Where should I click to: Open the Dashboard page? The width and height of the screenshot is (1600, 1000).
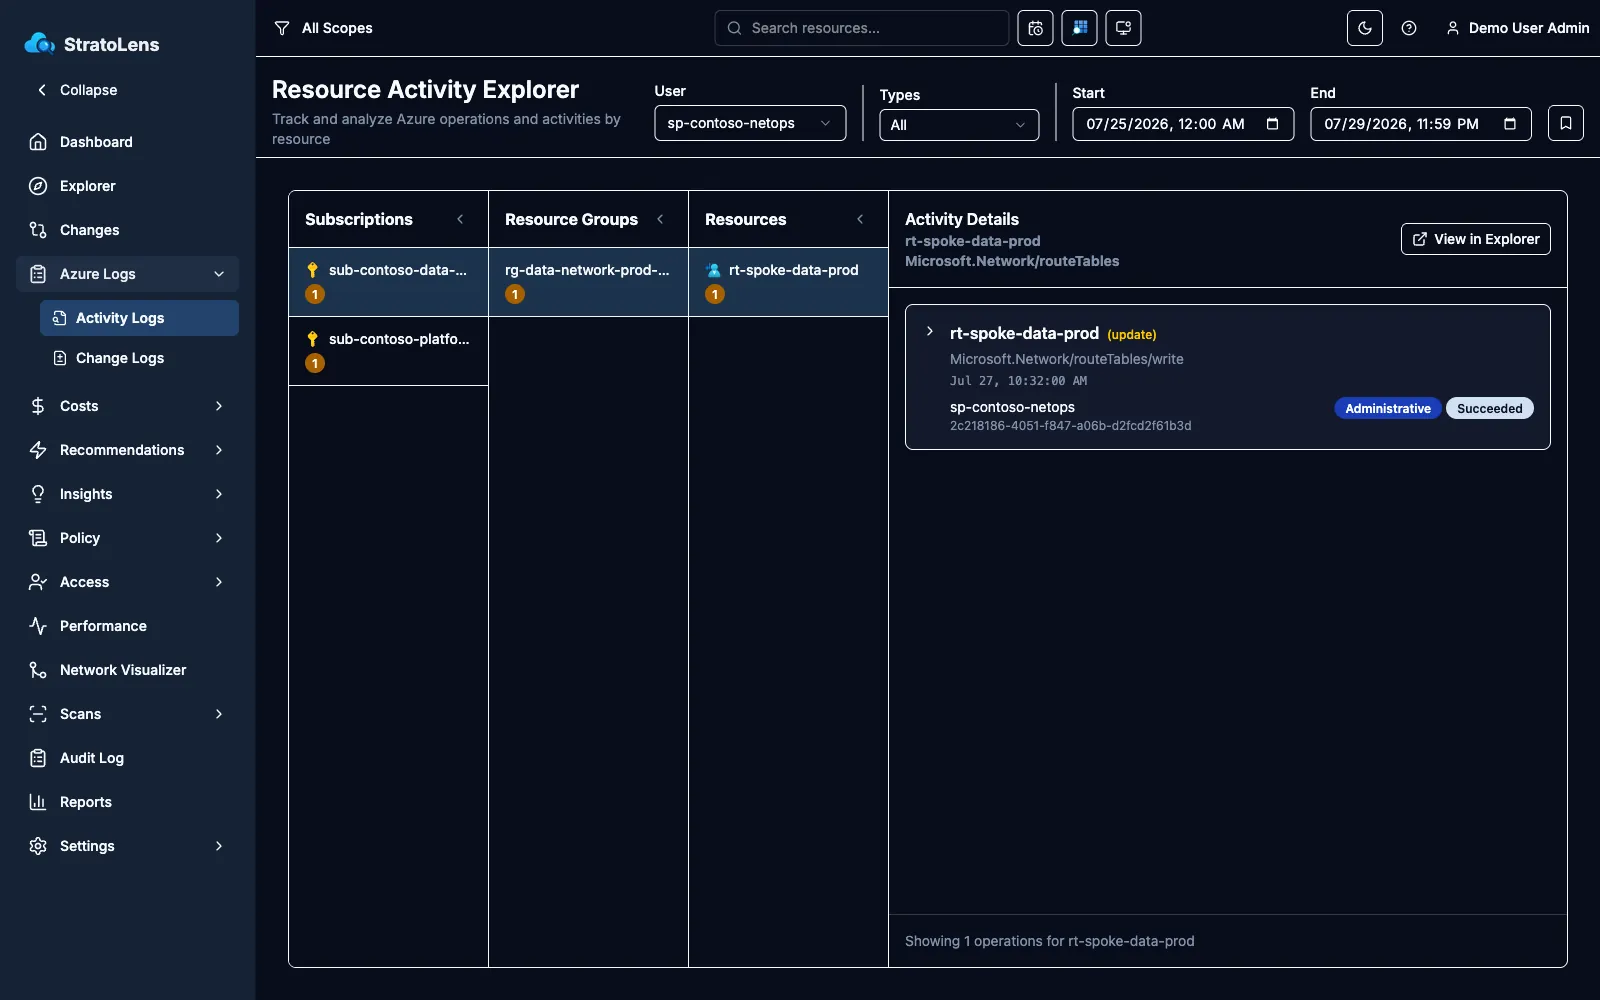[x=127, y=142]
